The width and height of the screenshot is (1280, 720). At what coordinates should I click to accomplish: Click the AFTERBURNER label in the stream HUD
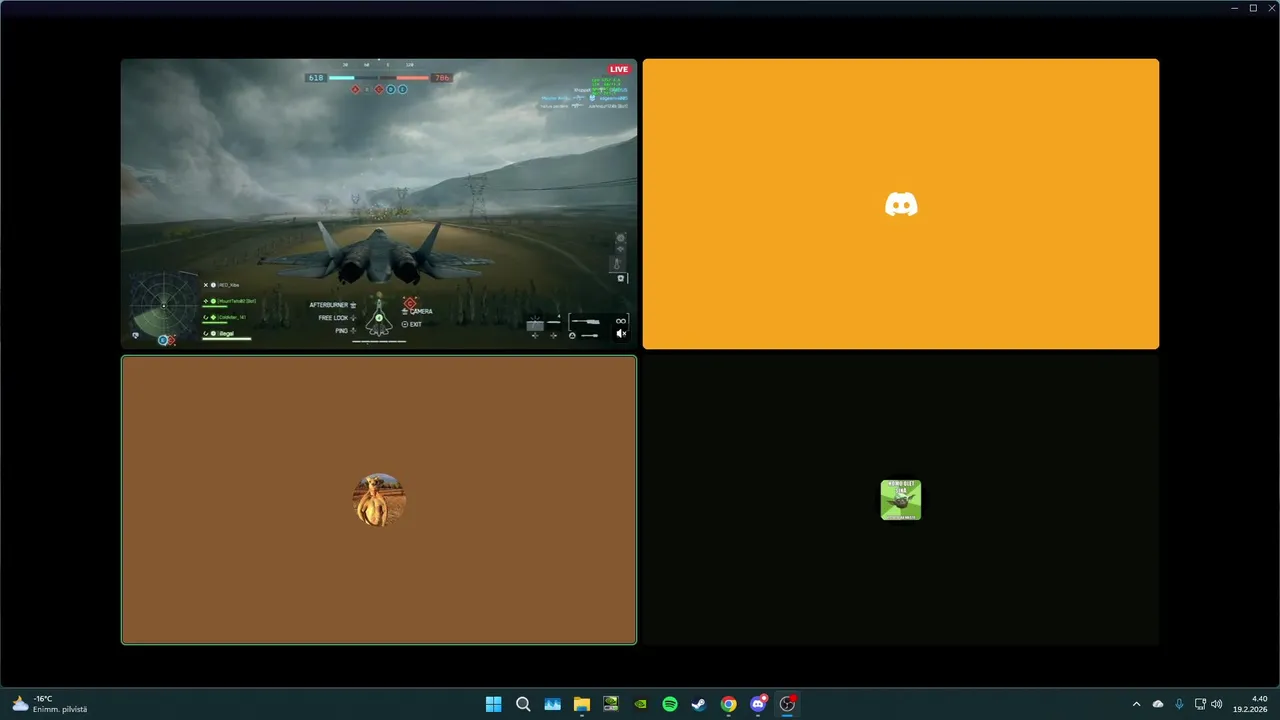329,305
